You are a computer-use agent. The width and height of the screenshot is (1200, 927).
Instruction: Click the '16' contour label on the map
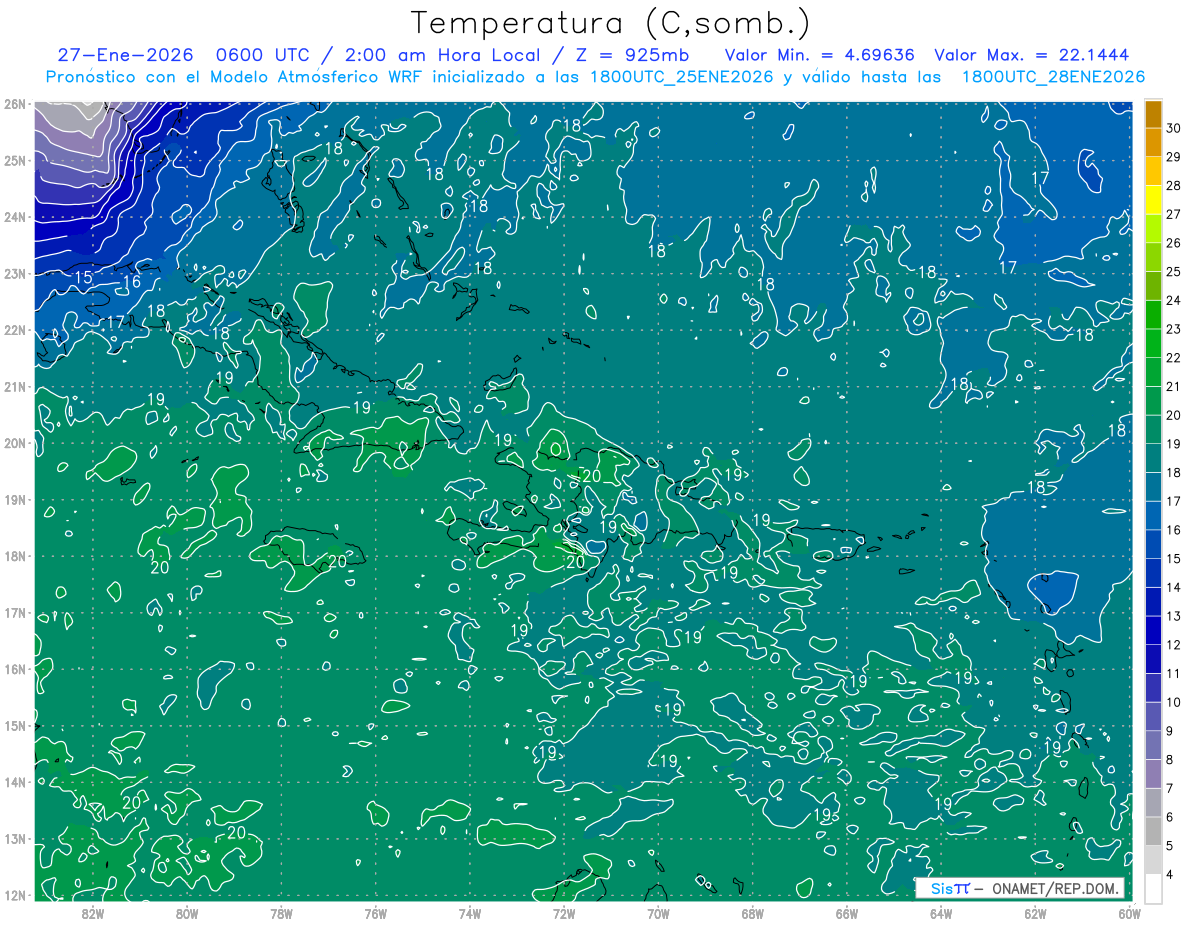131,283
